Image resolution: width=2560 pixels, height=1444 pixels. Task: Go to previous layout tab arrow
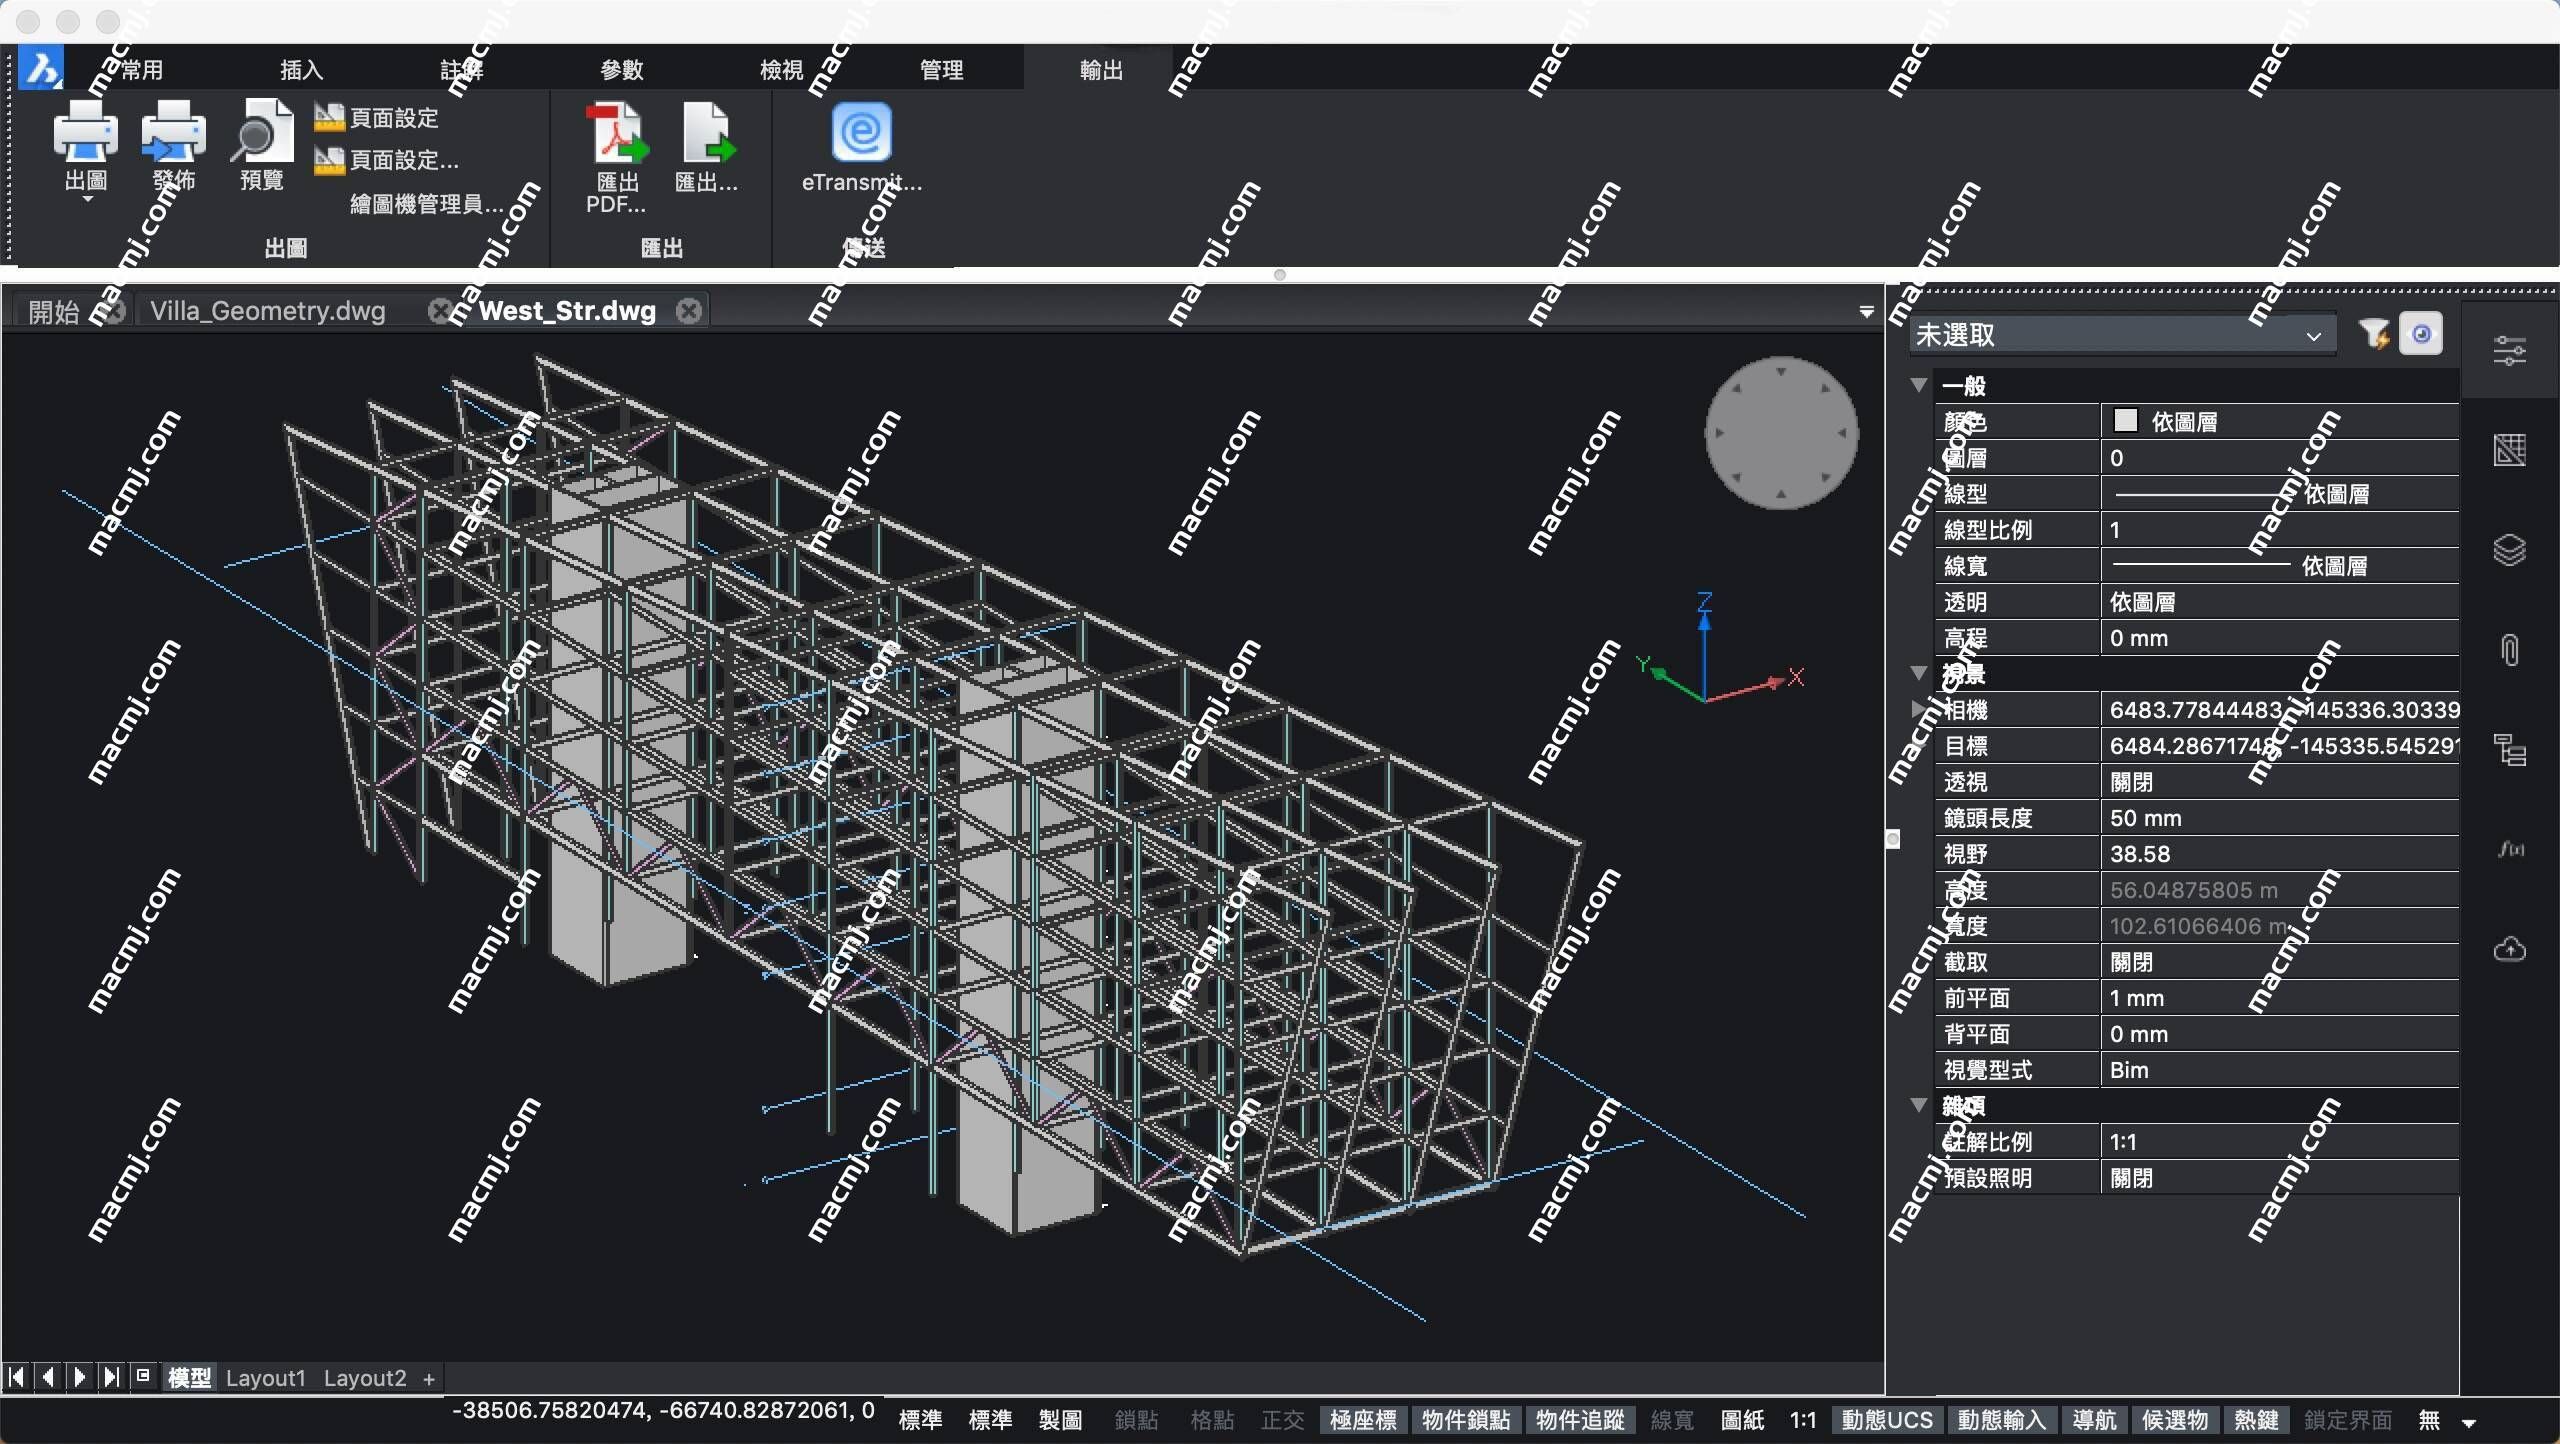click(x=48, y=1377)
